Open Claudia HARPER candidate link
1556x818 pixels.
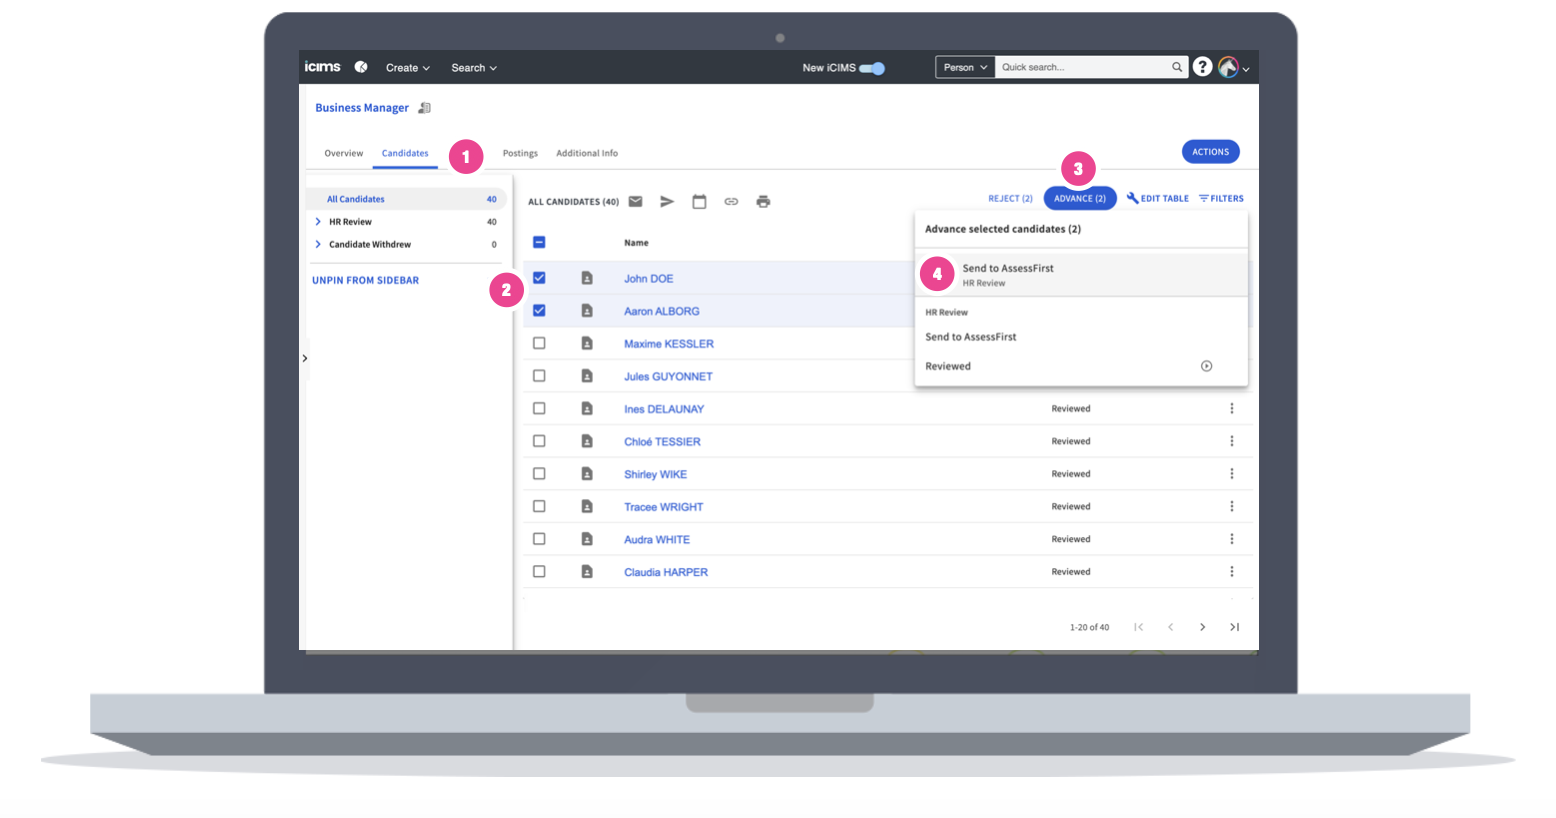[665, 572]
